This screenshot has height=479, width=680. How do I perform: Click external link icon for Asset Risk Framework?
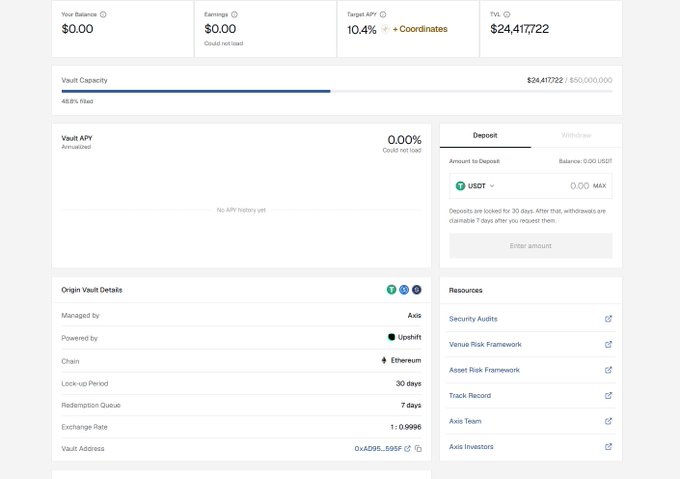tap(608, 370)
